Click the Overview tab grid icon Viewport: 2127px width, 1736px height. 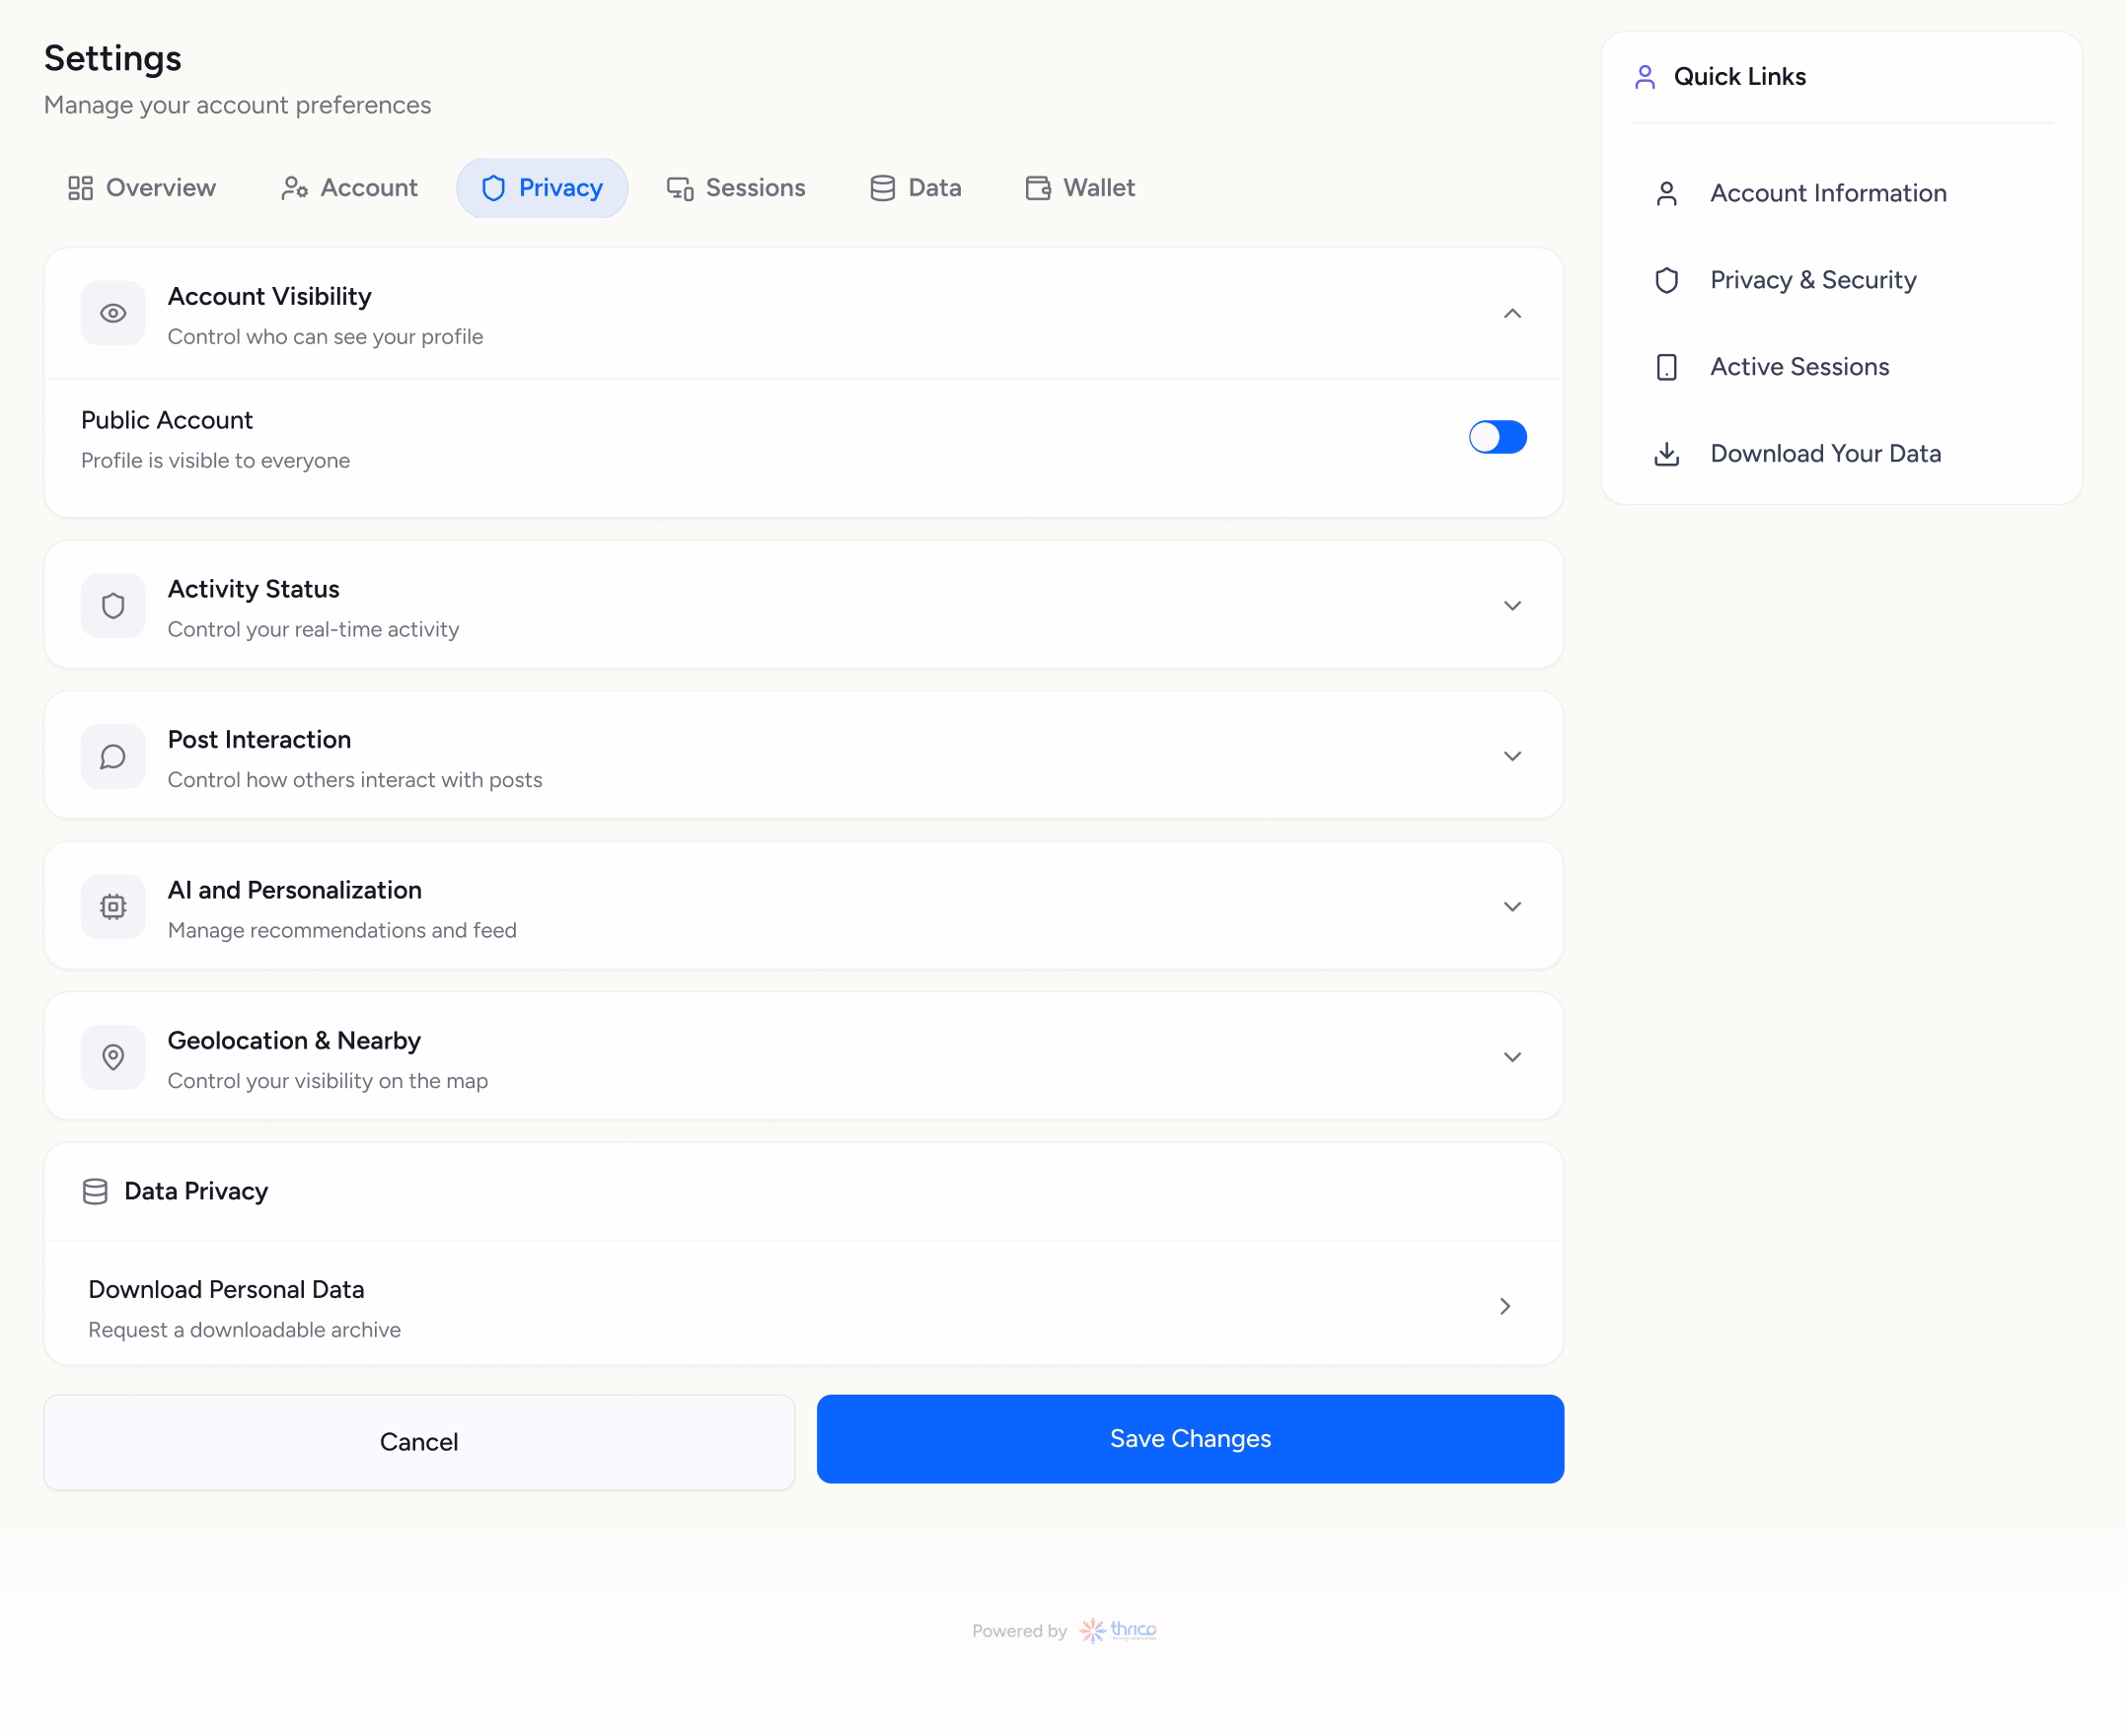[80, 188]
